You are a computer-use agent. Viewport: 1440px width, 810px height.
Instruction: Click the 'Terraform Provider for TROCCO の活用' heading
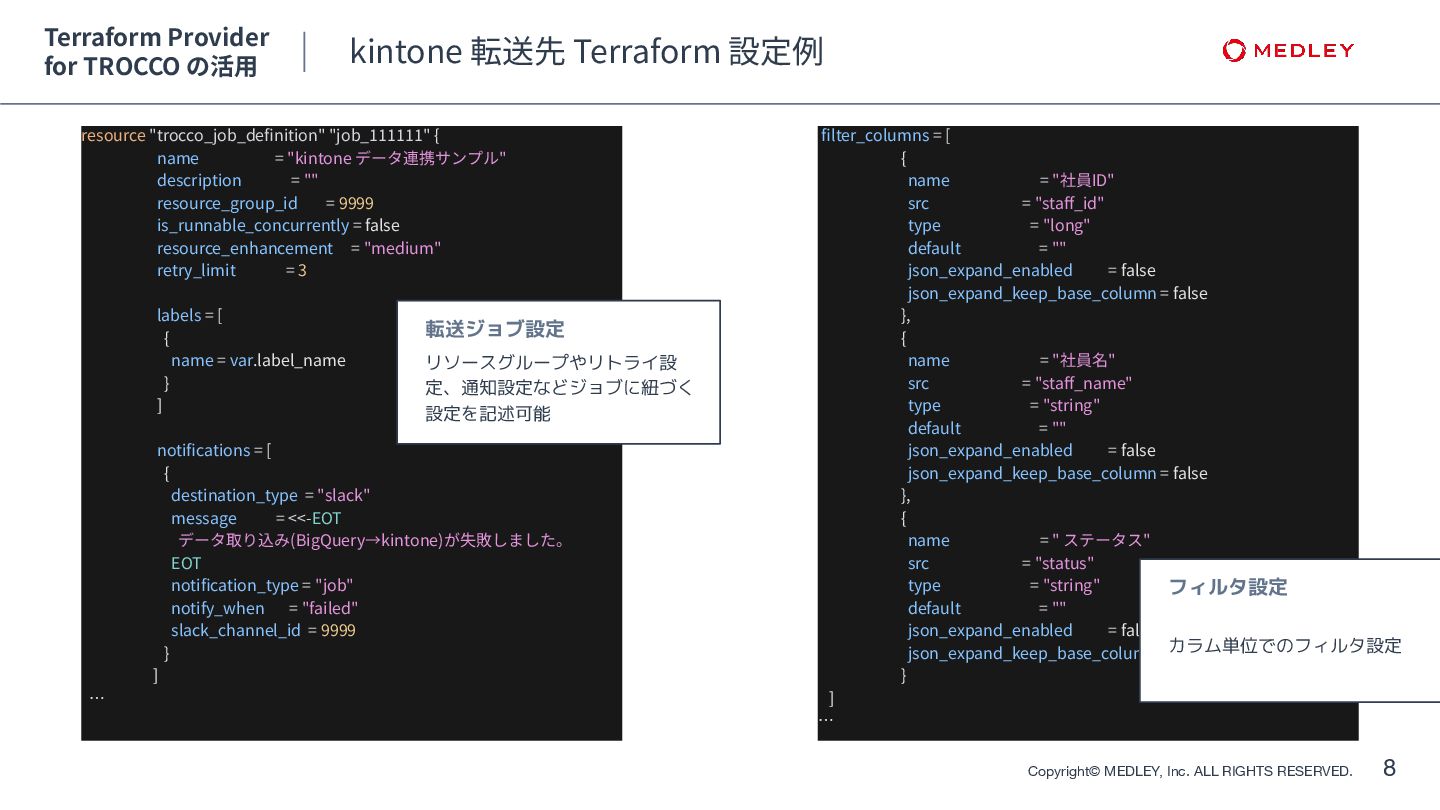point(157,52)
